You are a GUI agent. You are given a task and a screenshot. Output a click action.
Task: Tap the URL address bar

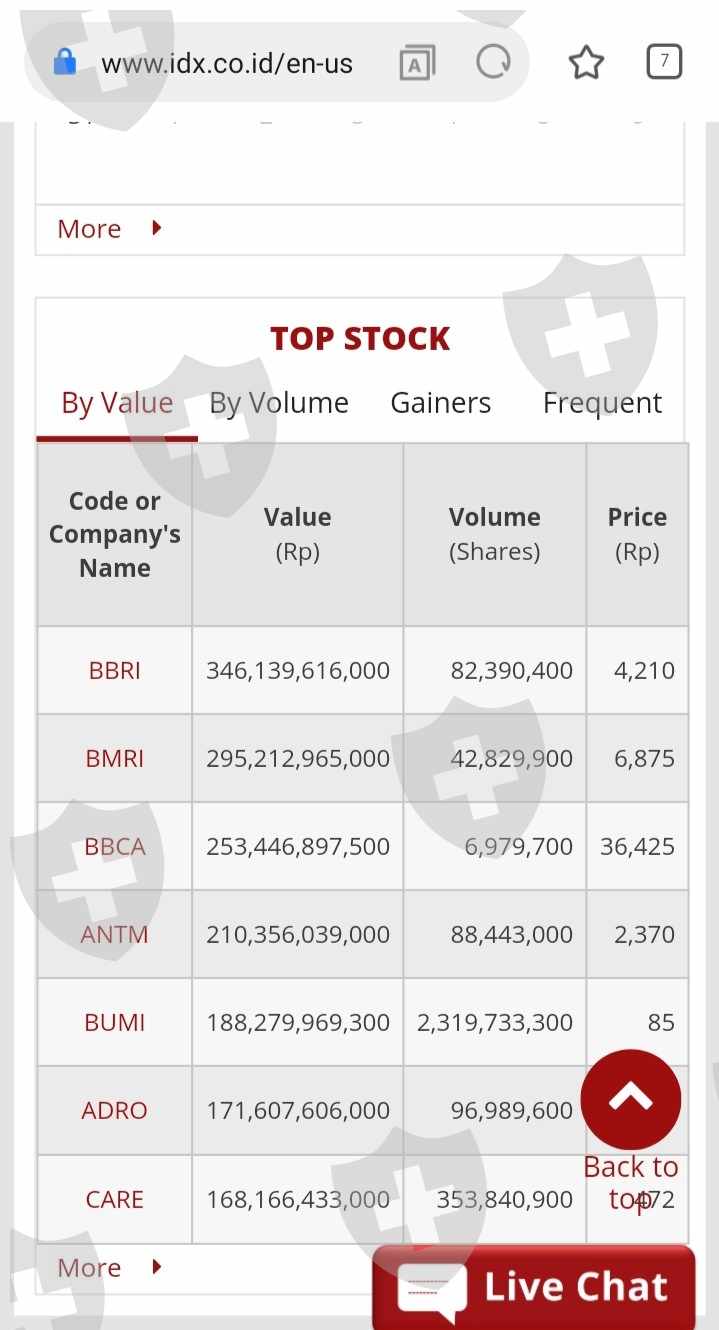227,64
